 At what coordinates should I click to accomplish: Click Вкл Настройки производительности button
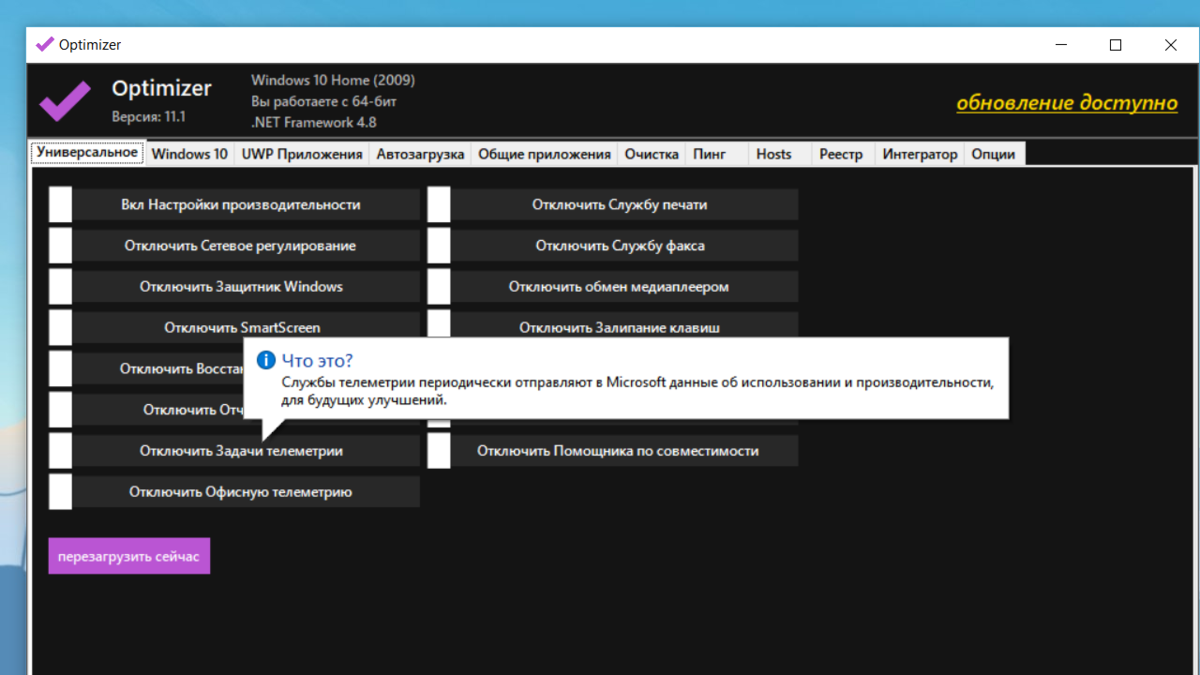[x=246, y=205]
